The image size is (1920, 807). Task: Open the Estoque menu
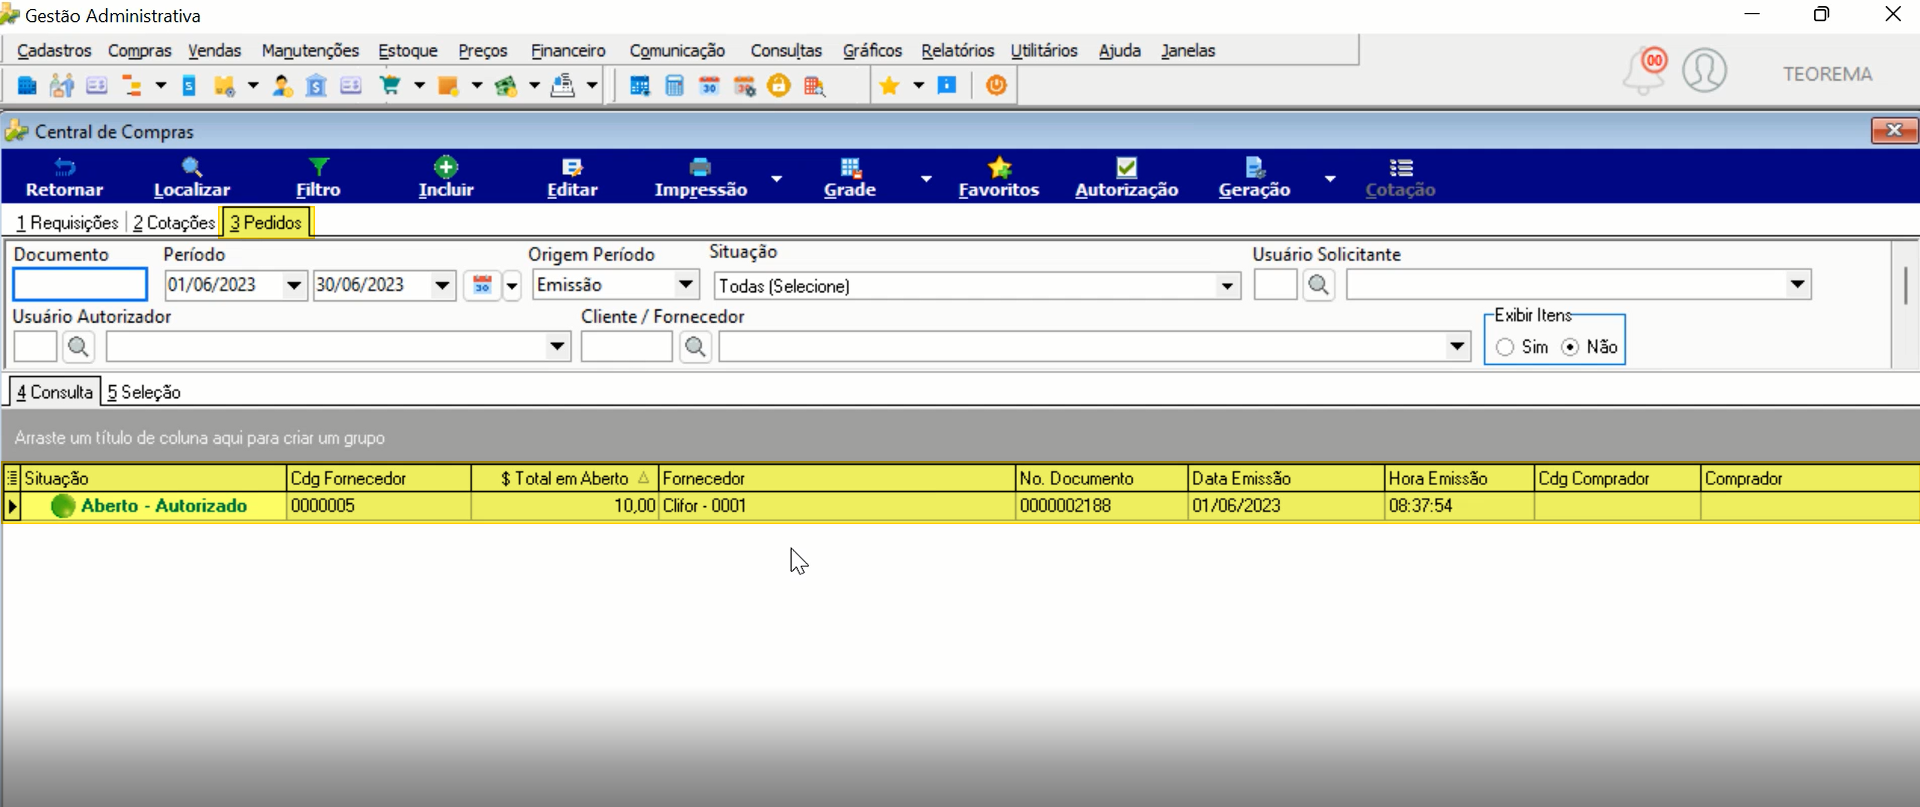pos(408,50)
